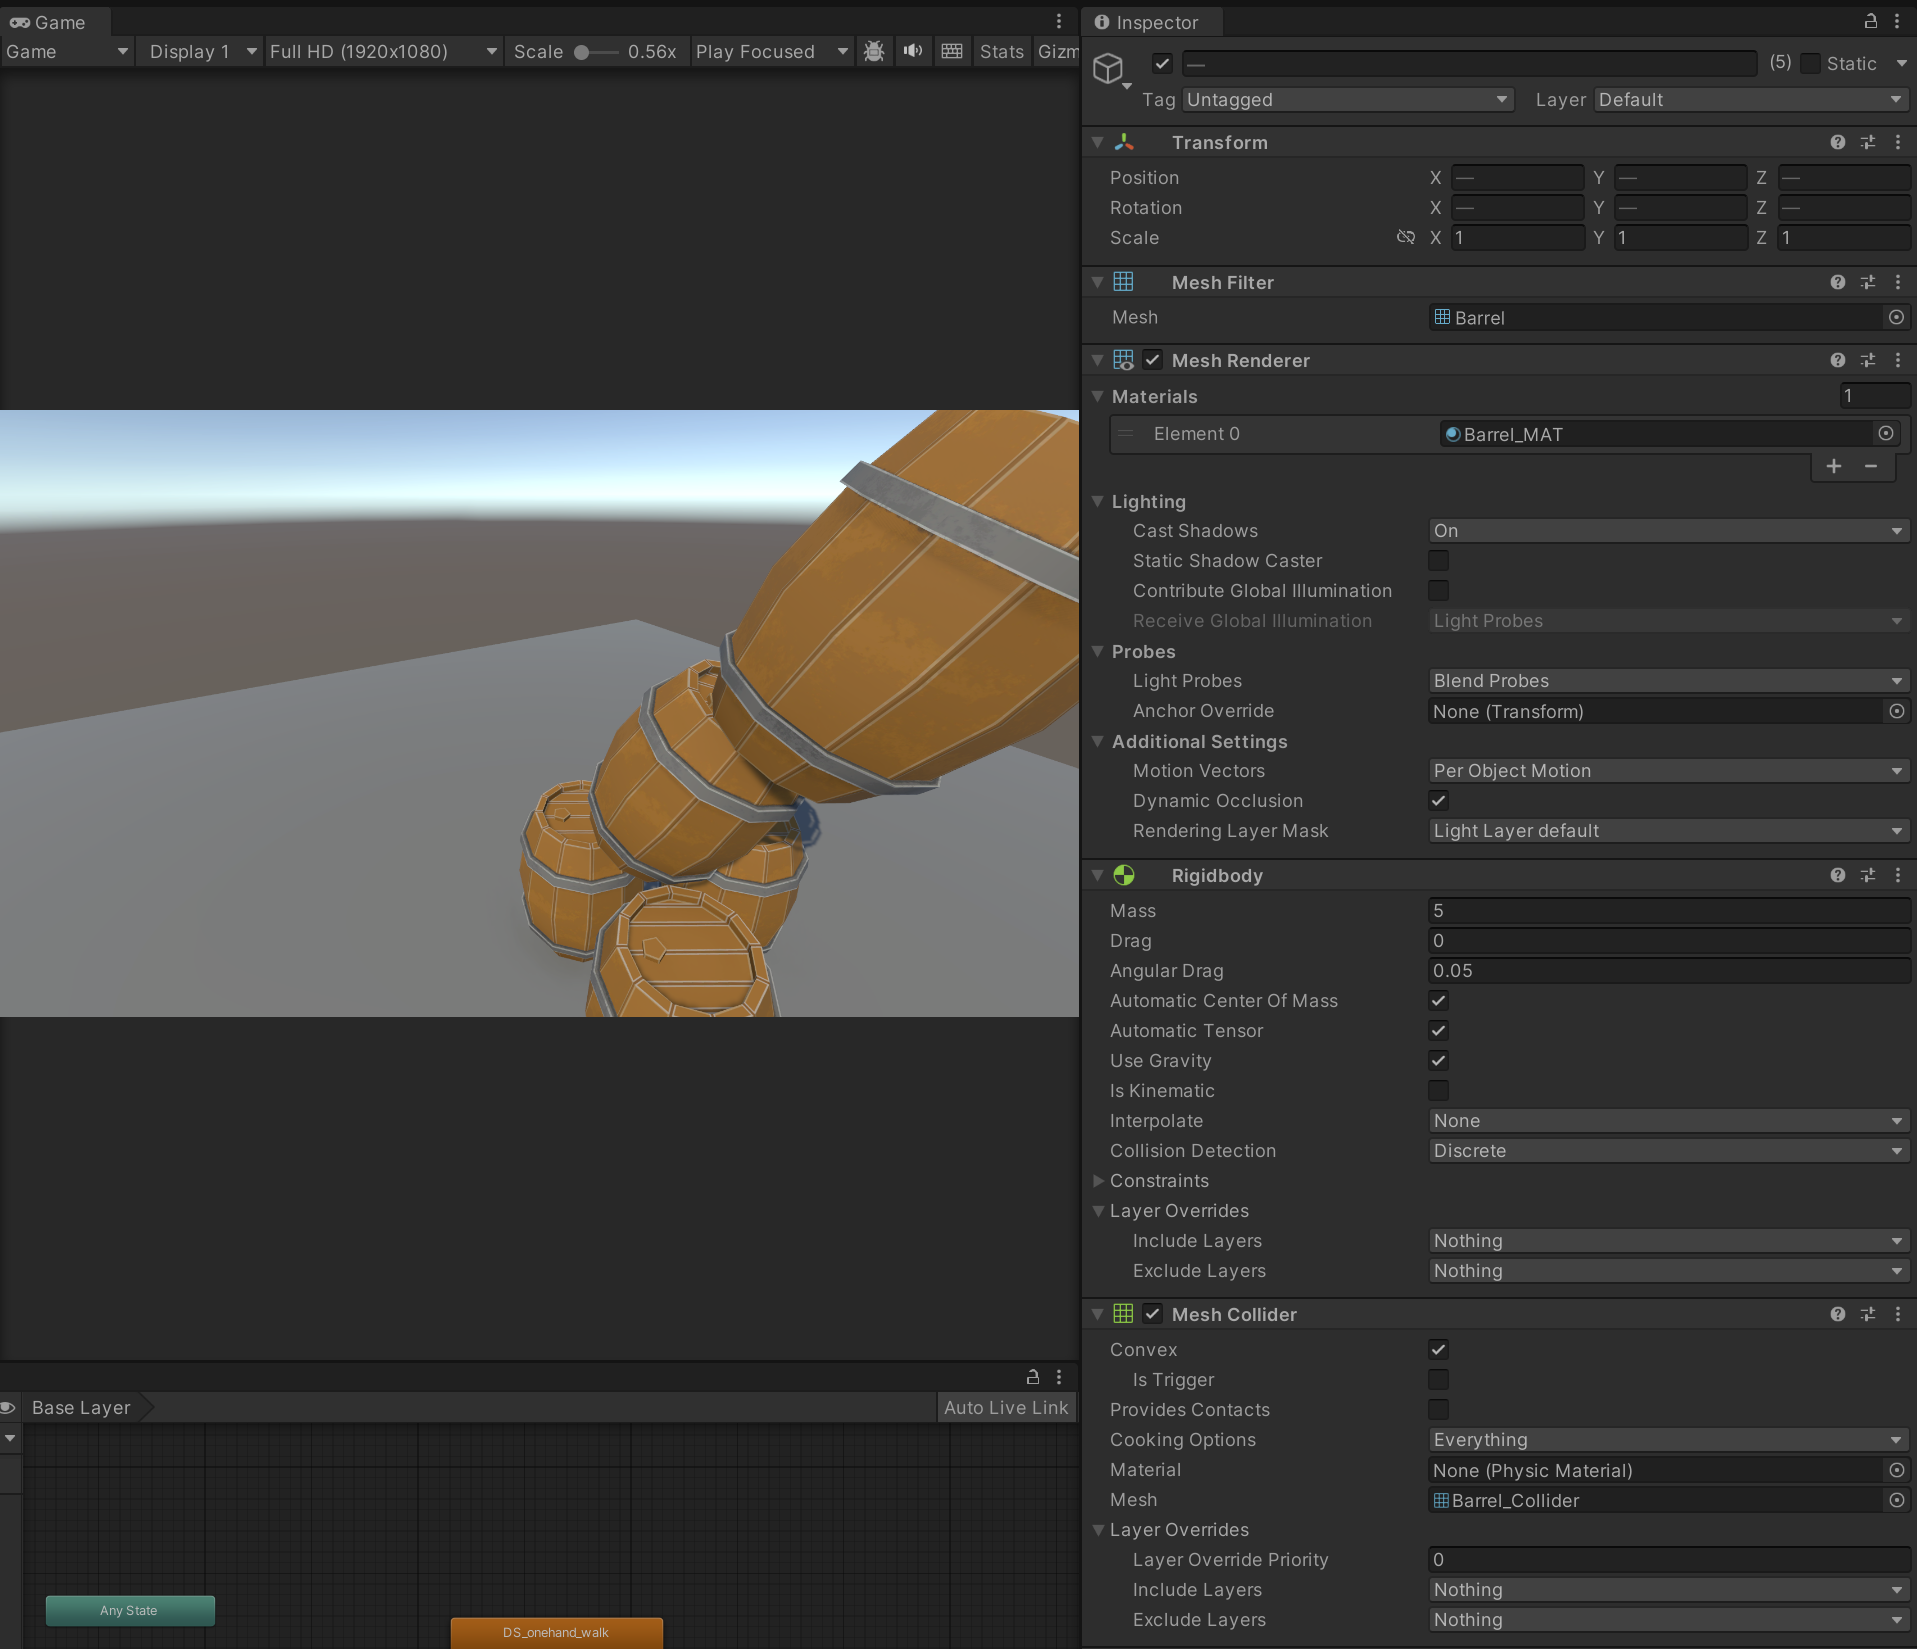Image resolution: width=1917 pixels, height=1649 pixels.
Task: Click the Rigidbody Mass input field
Action: coord(1668,911)
